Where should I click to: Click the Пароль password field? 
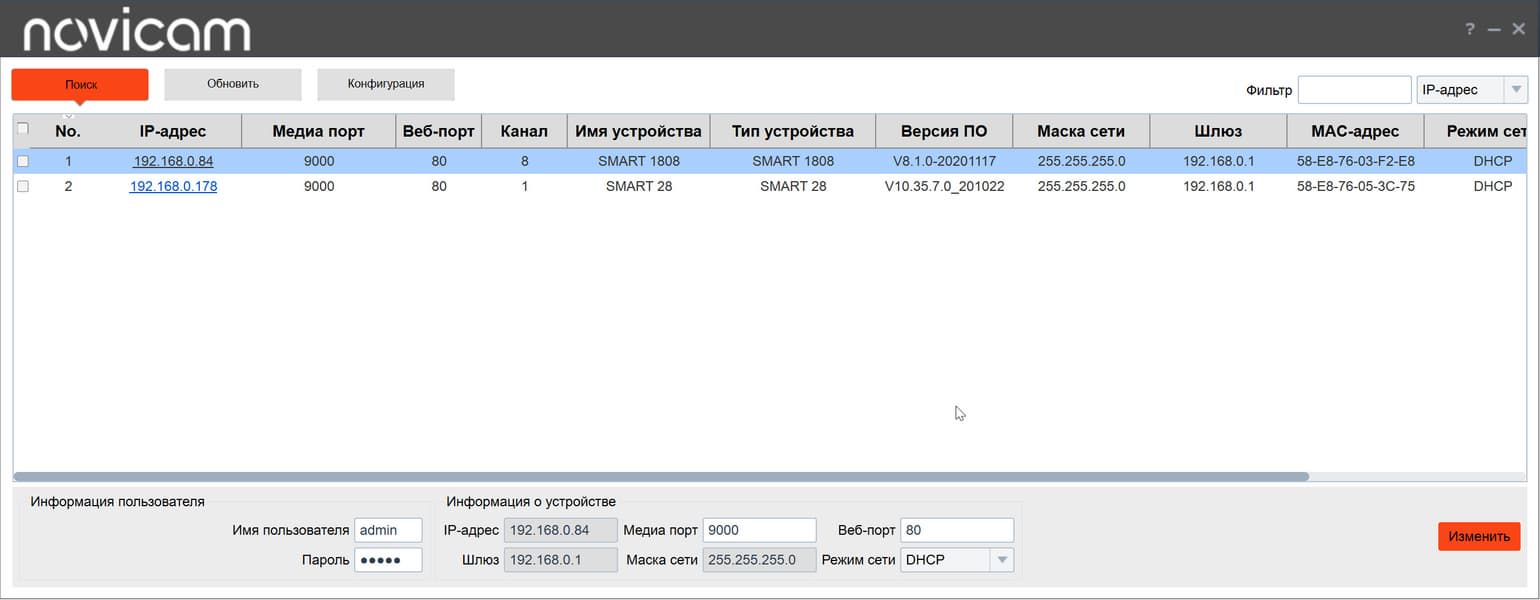(388, 560)
